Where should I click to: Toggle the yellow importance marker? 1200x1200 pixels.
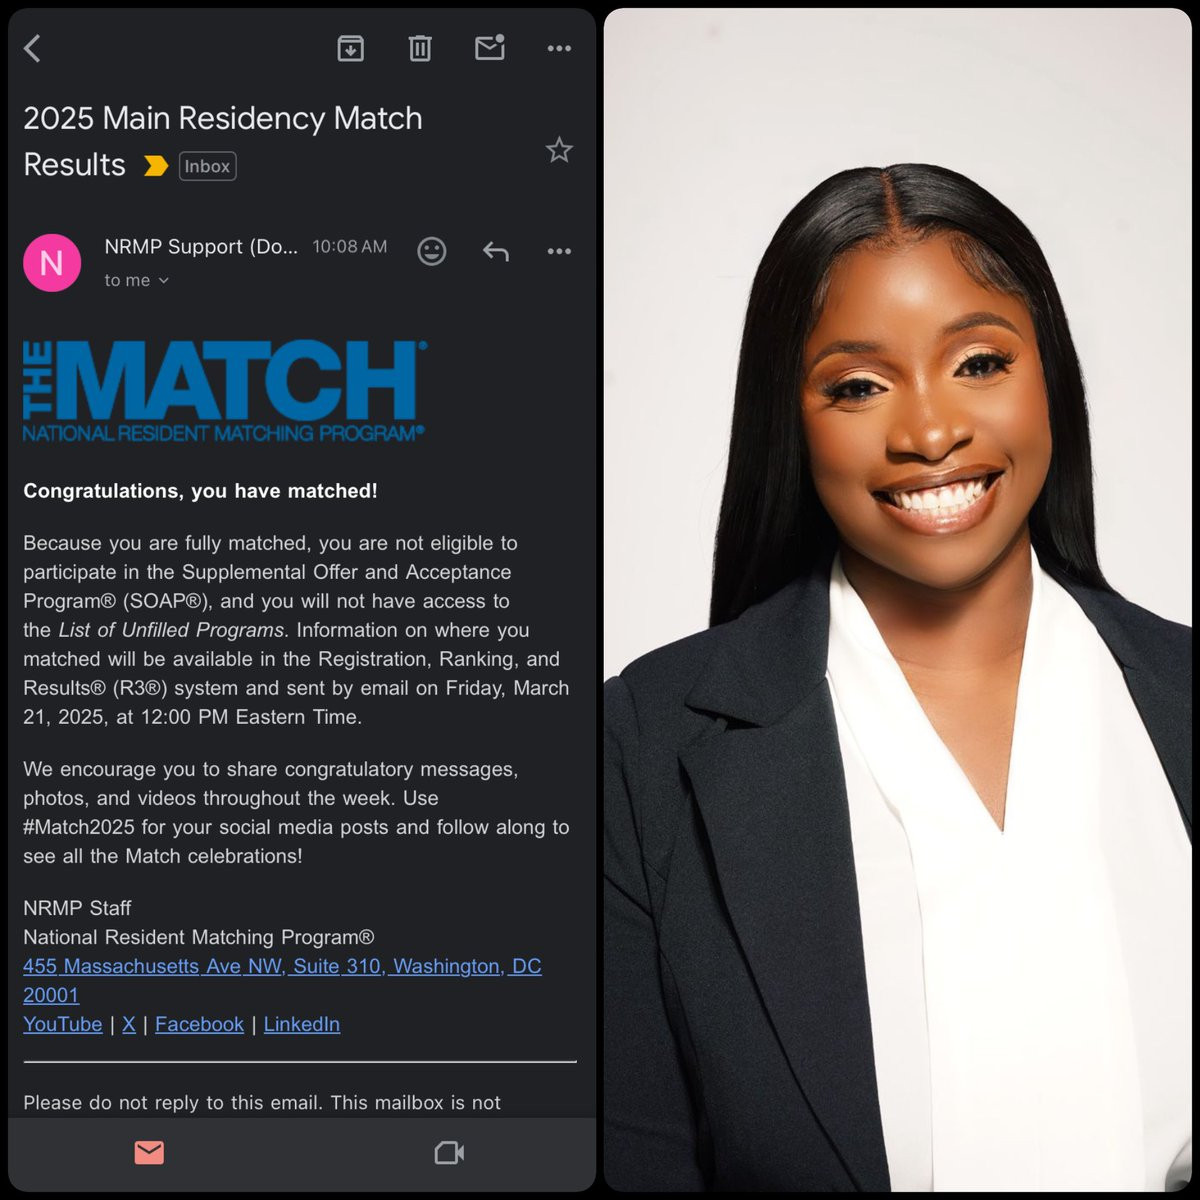[155, 166]
